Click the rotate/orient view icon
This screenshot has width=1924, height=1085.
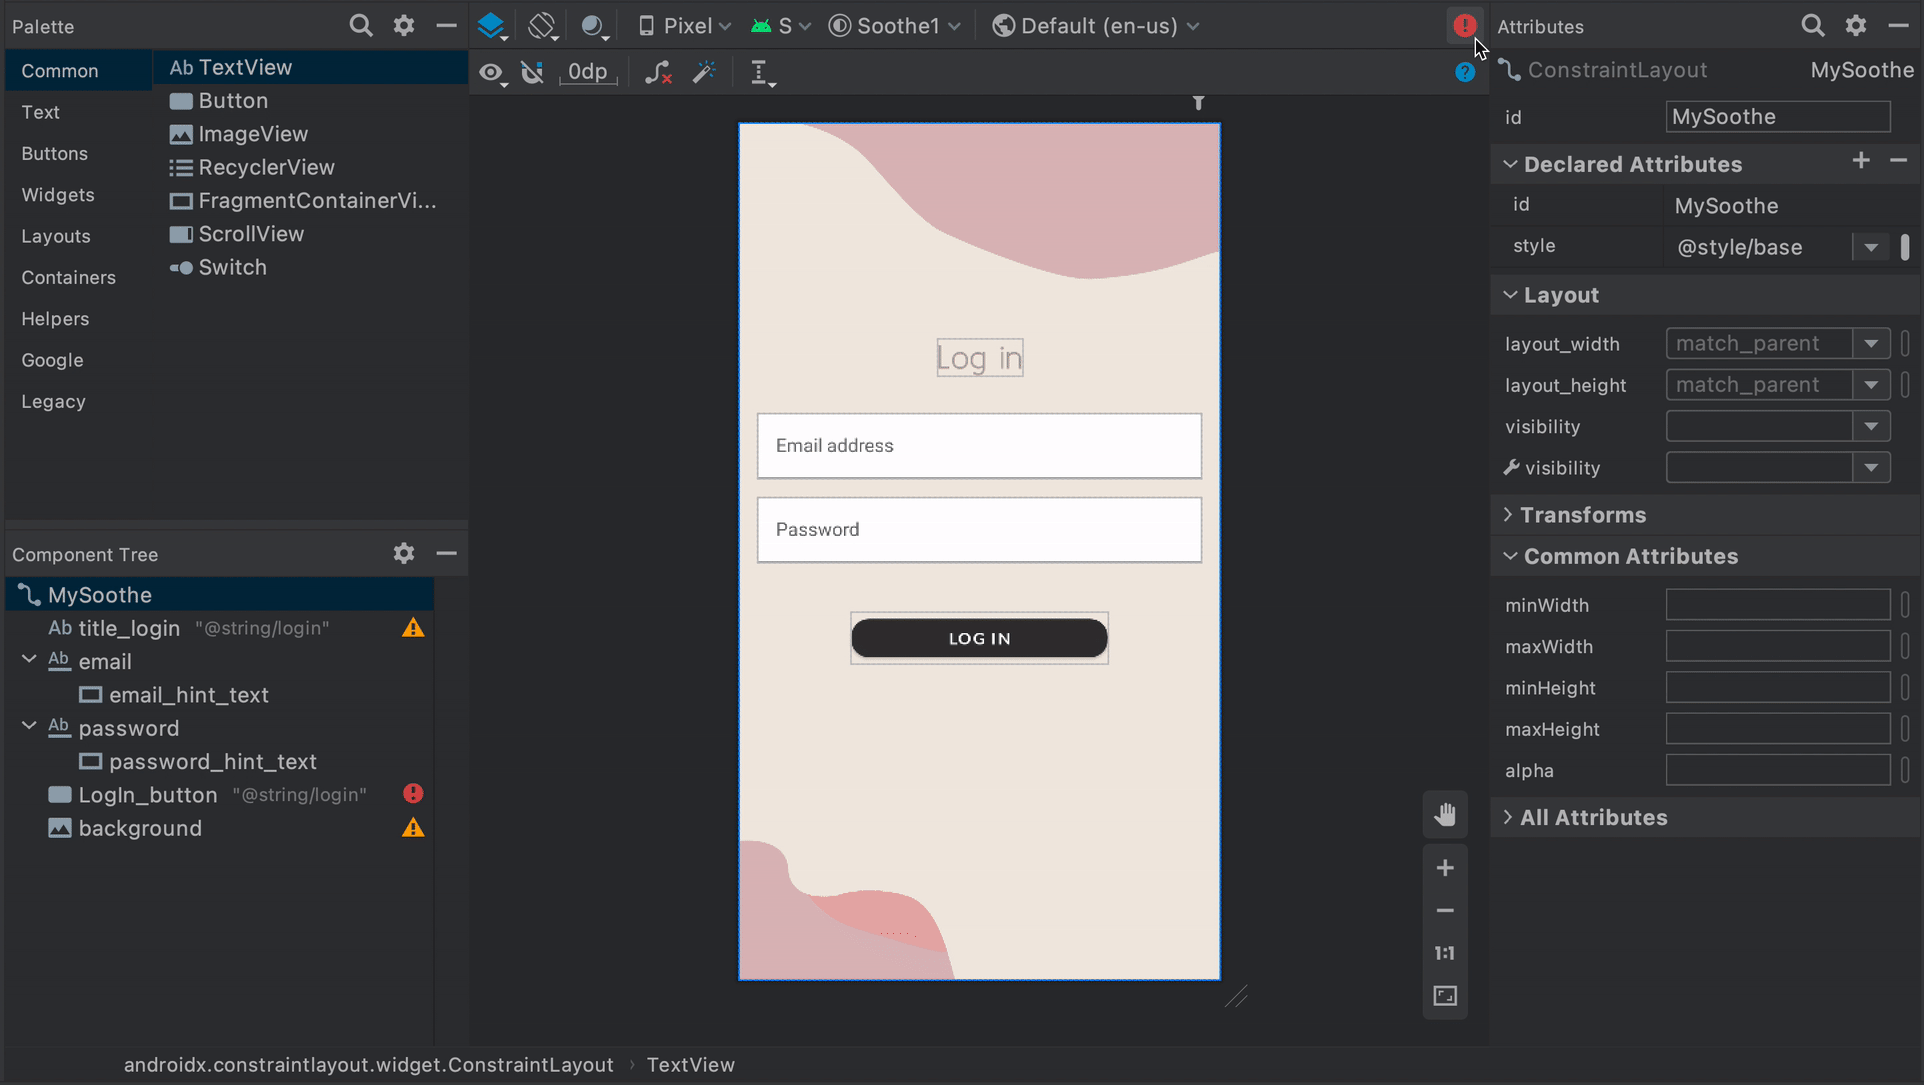point(542,25)
